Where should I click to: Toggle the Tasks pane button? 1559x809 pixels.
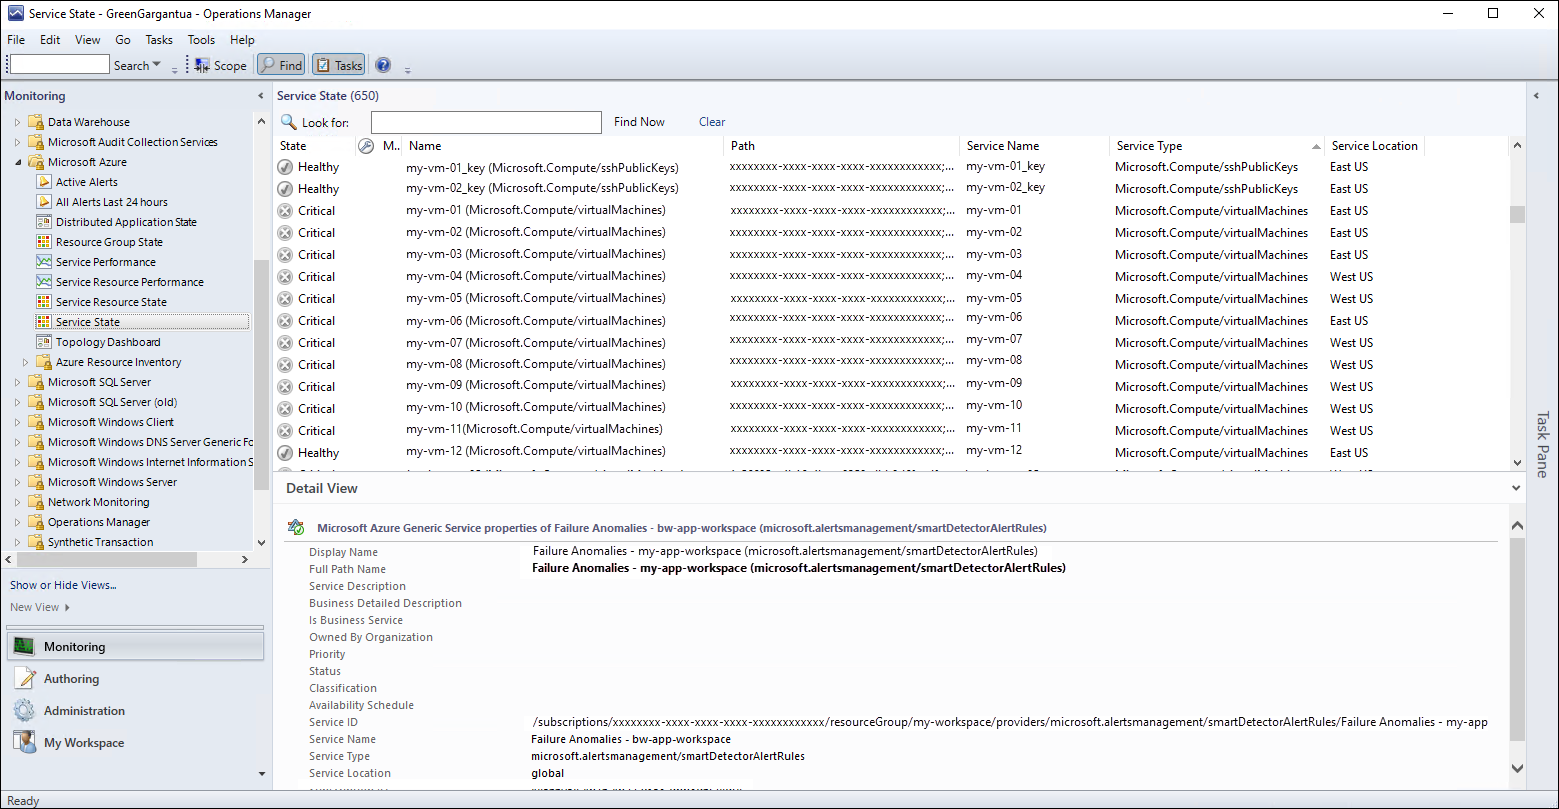[x=338, y=65]
